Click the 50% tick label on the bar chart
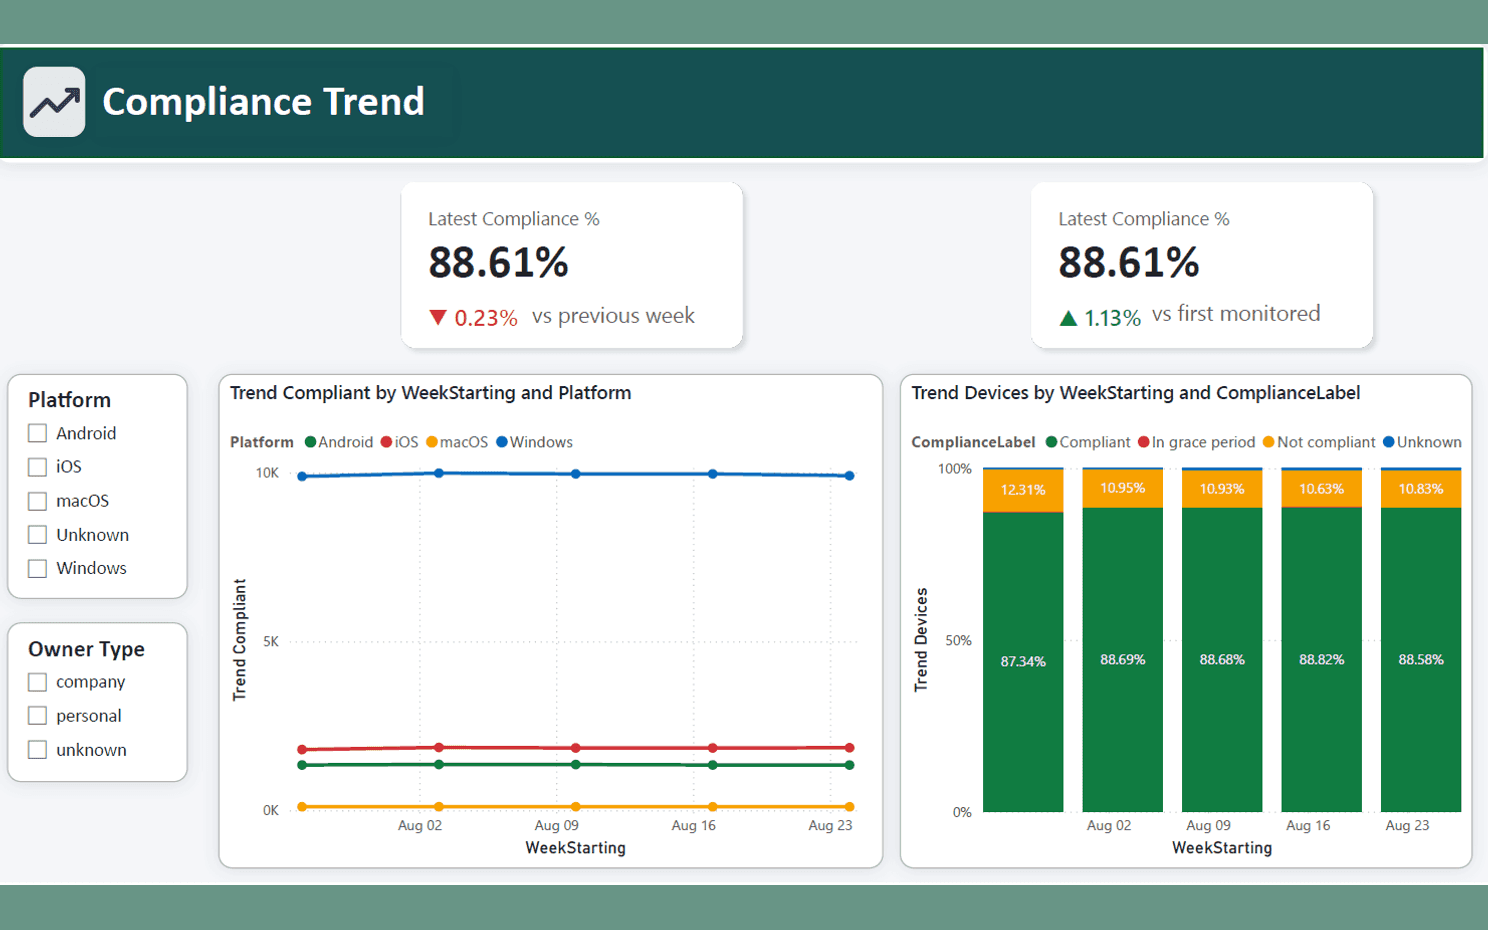The image size is (1488, 930). (958, 640)
